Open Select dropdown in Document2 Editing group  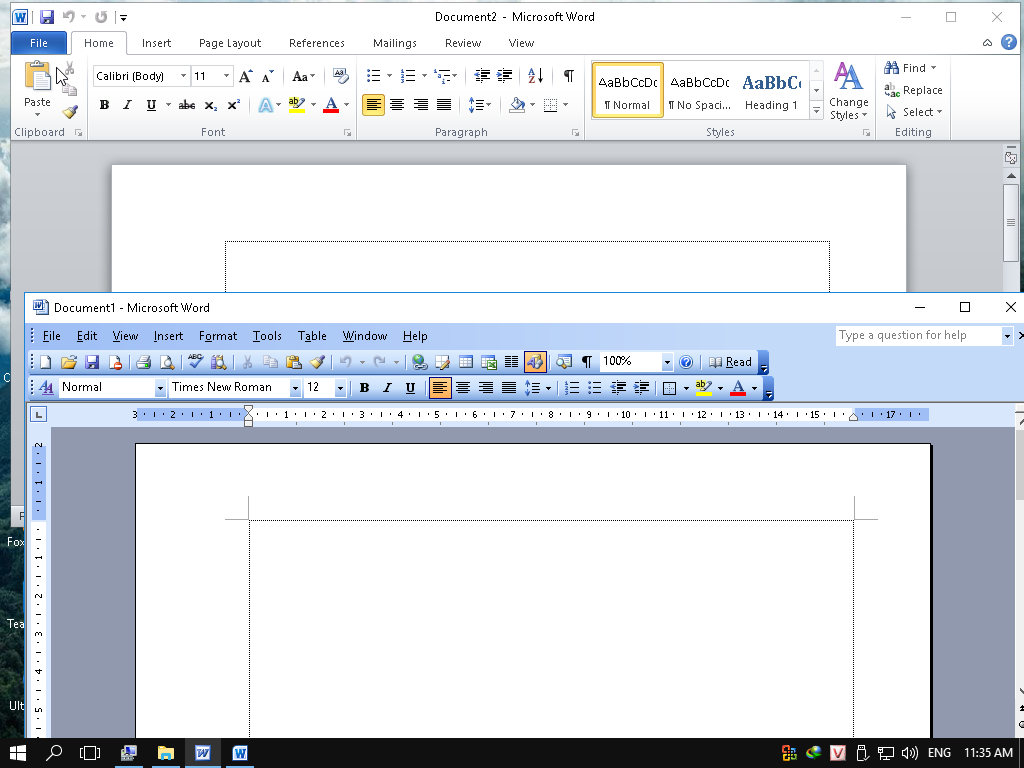point(914,112)
